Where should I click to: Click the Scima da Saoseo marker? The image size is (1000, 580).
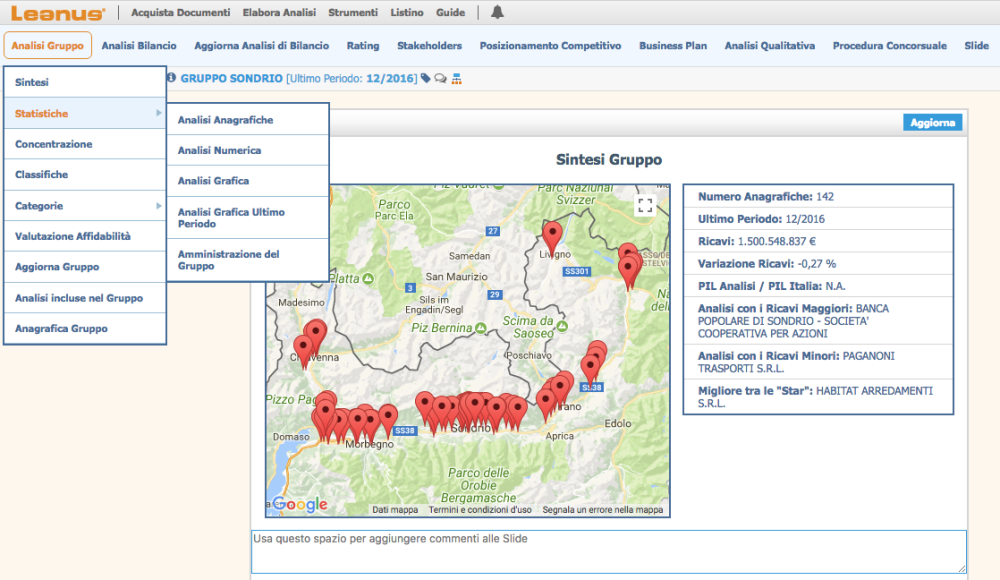(562, 326)
